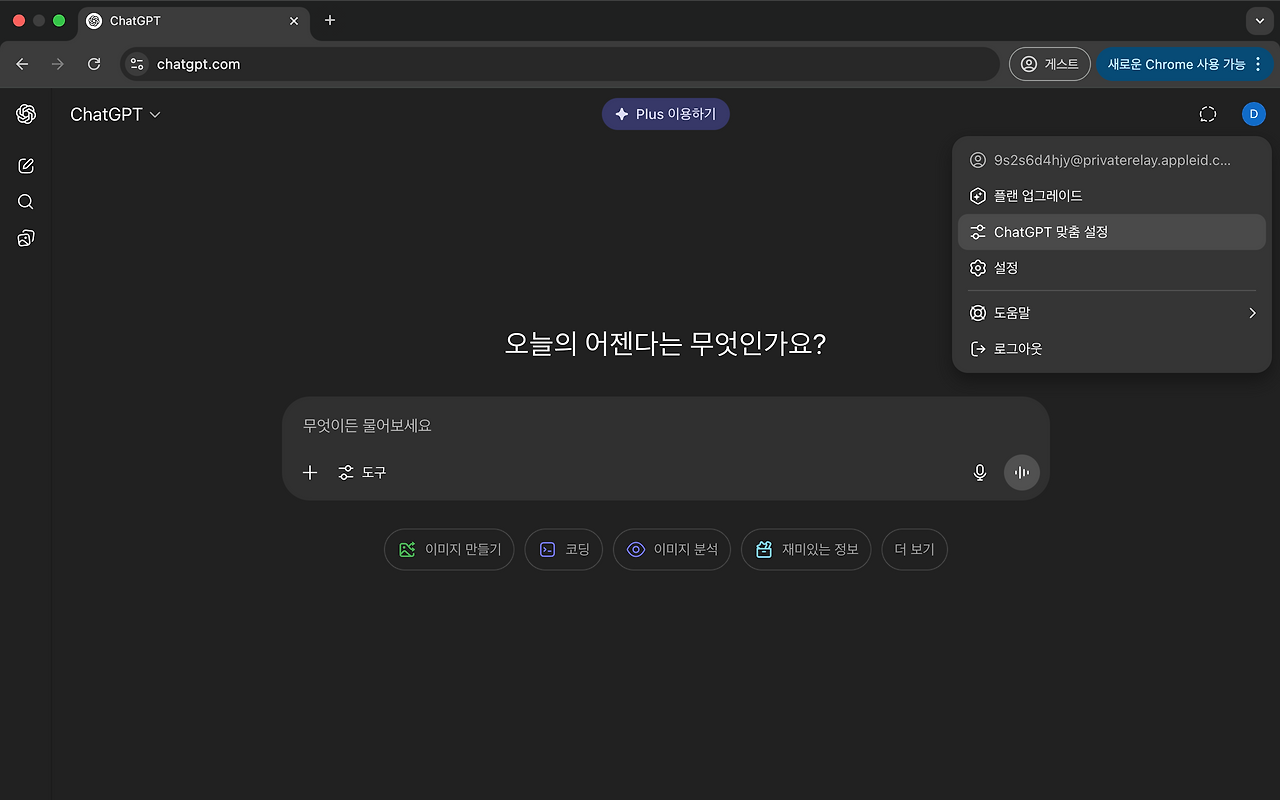1280x800 pixels.
Task: Open the 도구 tools menu
Action: [362, 472]
